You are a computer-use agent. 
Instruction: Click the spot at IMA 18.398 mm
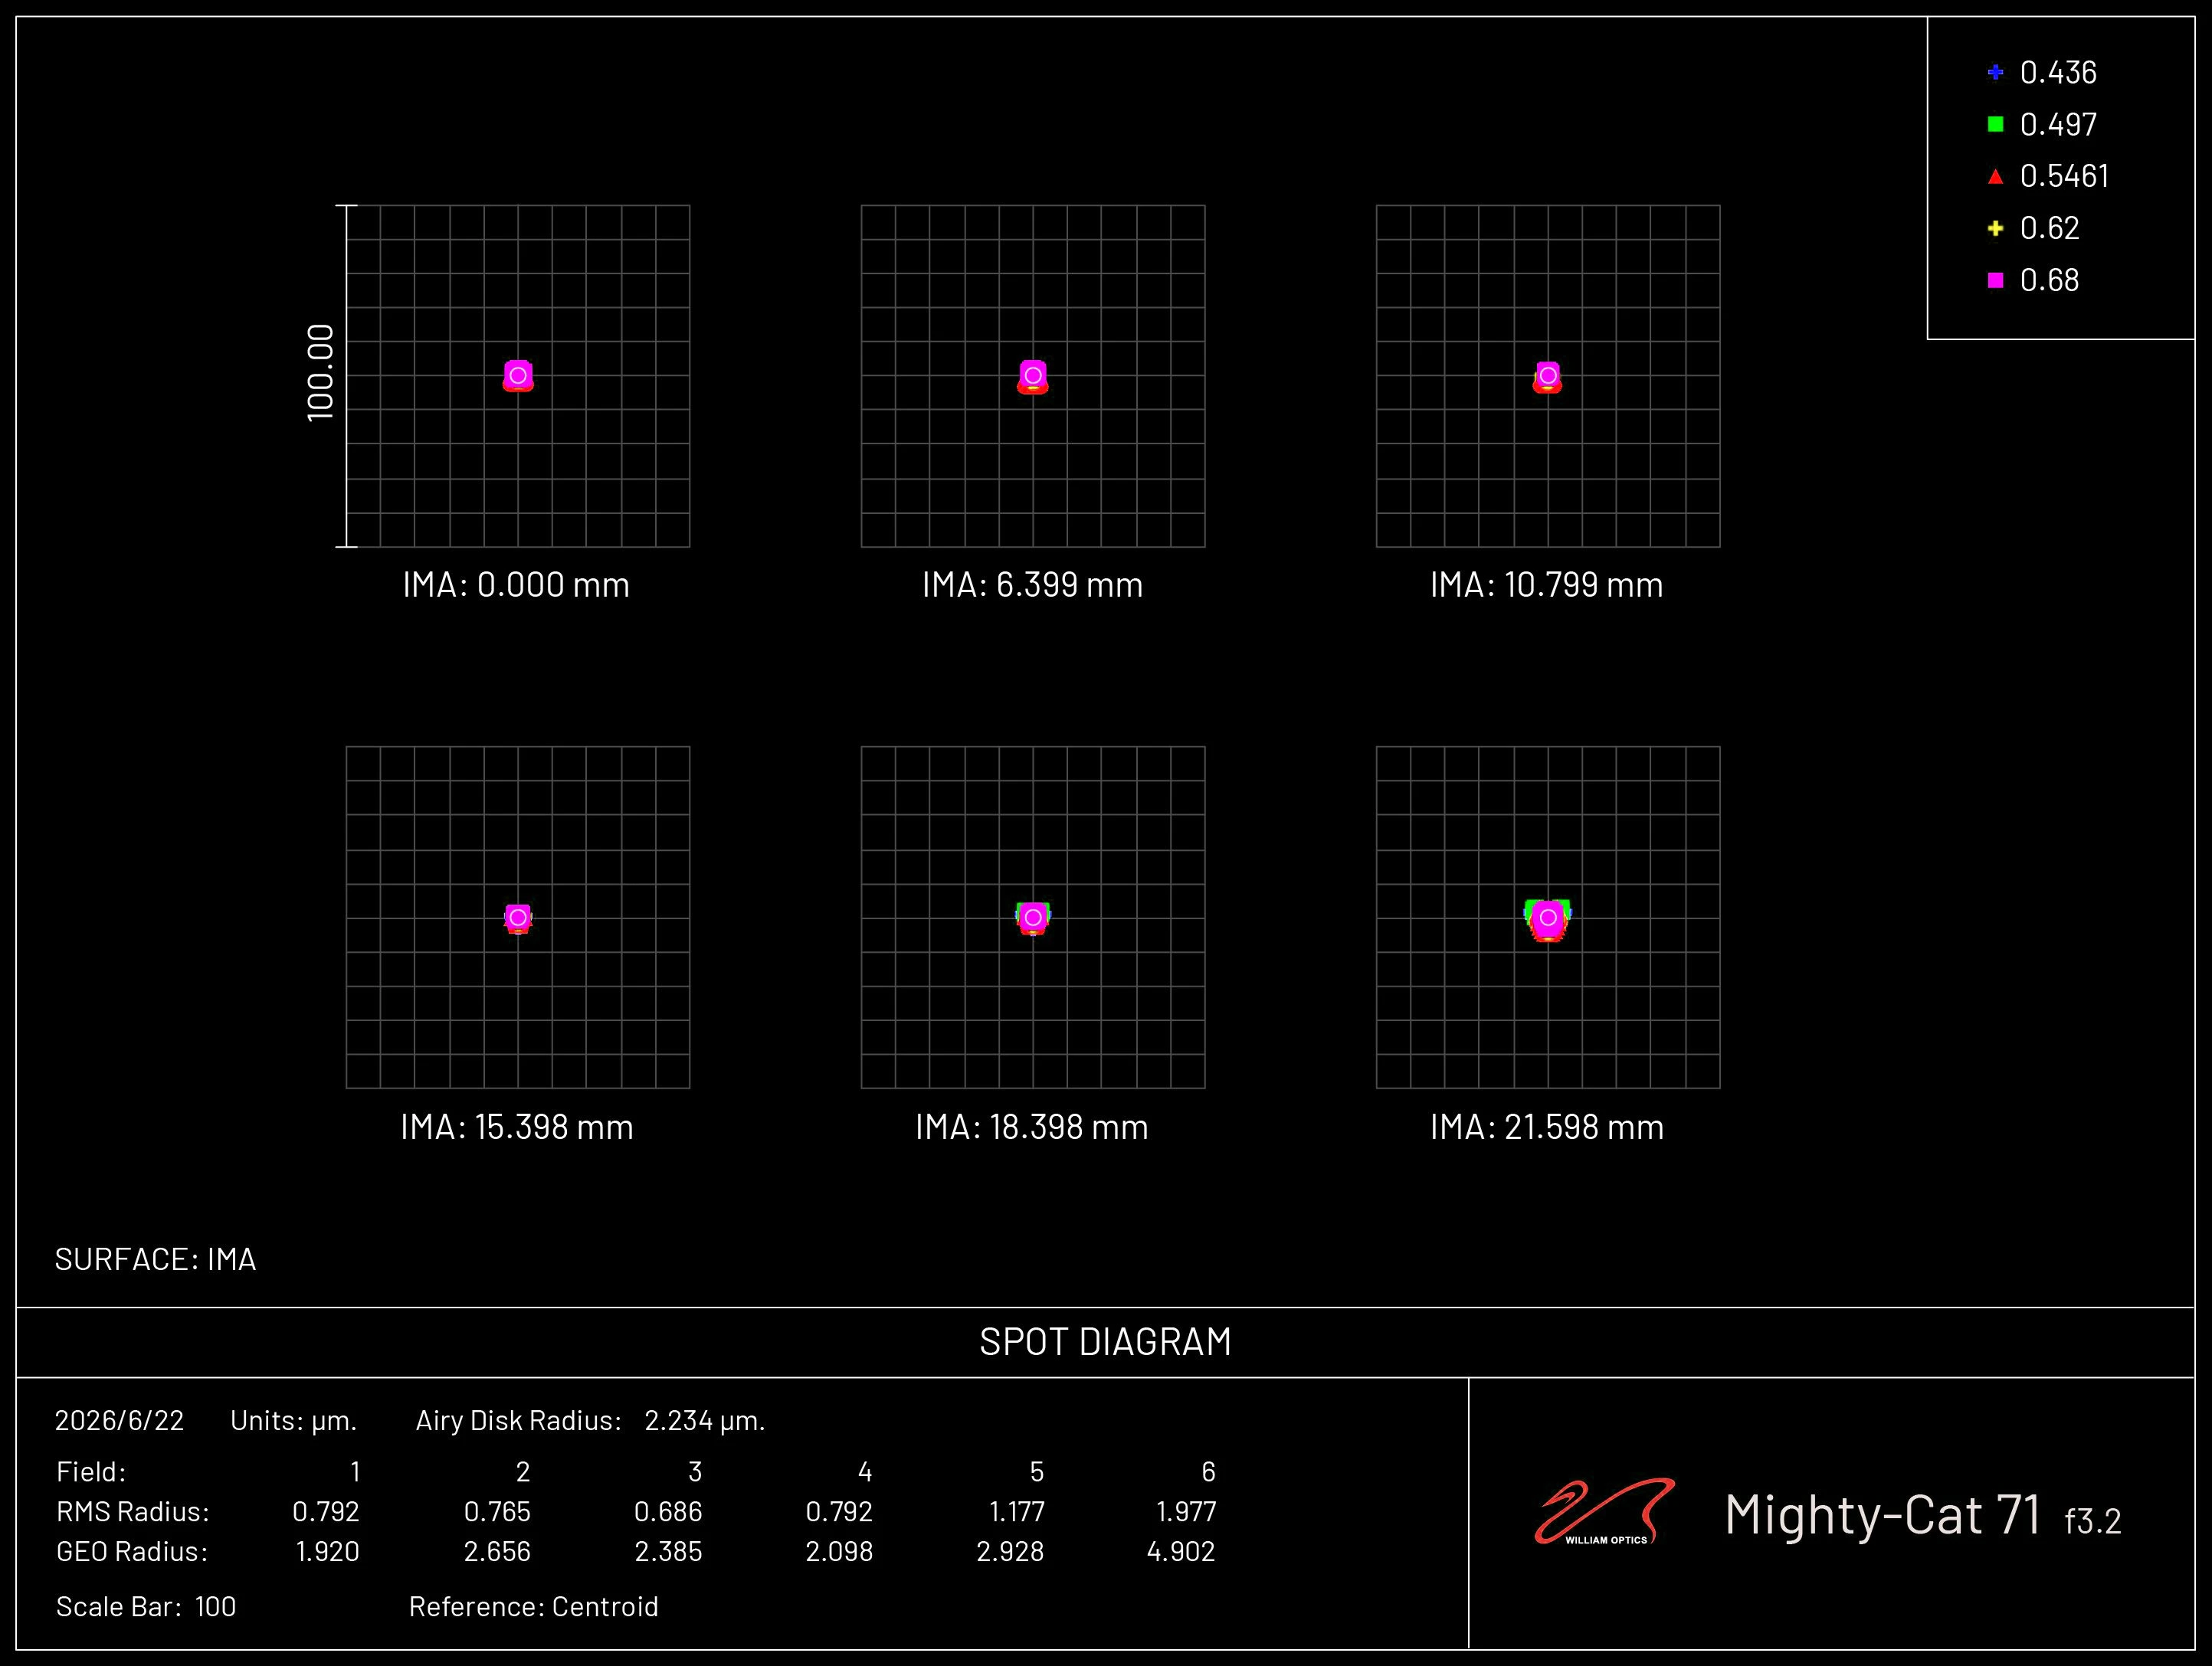click(x=1033, y=918)
